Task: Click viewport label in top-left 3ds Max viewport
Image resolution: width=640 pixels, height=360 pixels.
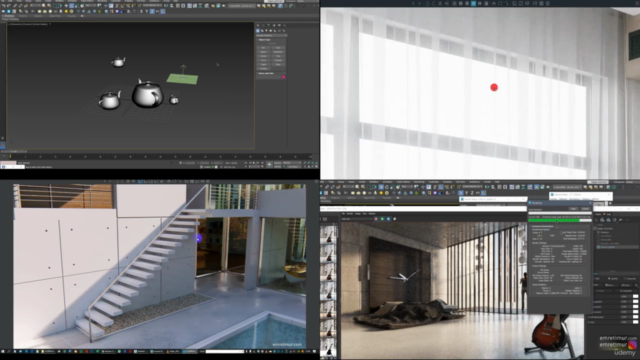Action: click(29, 24)
